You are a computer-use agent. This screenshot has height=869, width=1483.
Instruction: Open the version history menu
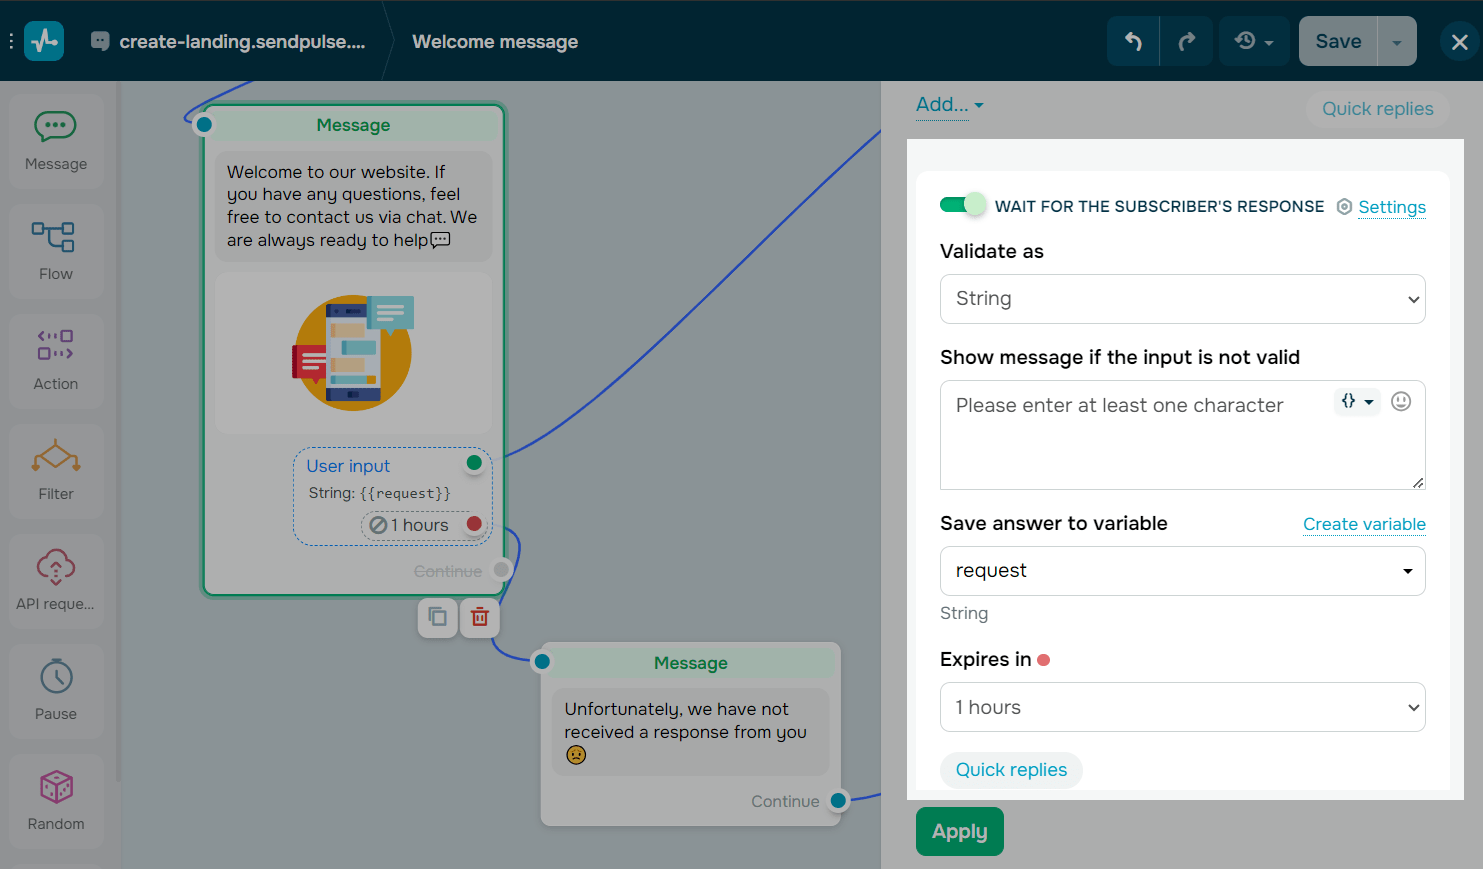[x=1253, y=41]
